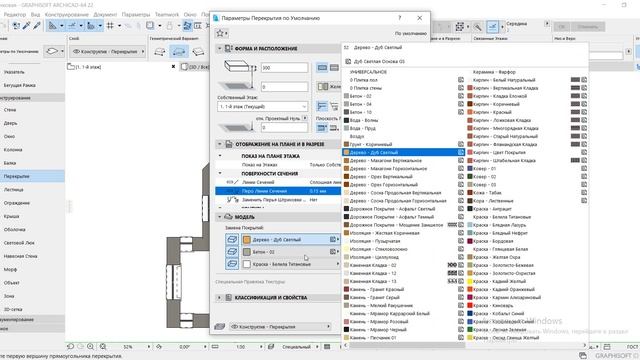The image size is (640, 360).
Task: Choose the rectangular slab geometry method icon
Action: coord(179,51)
